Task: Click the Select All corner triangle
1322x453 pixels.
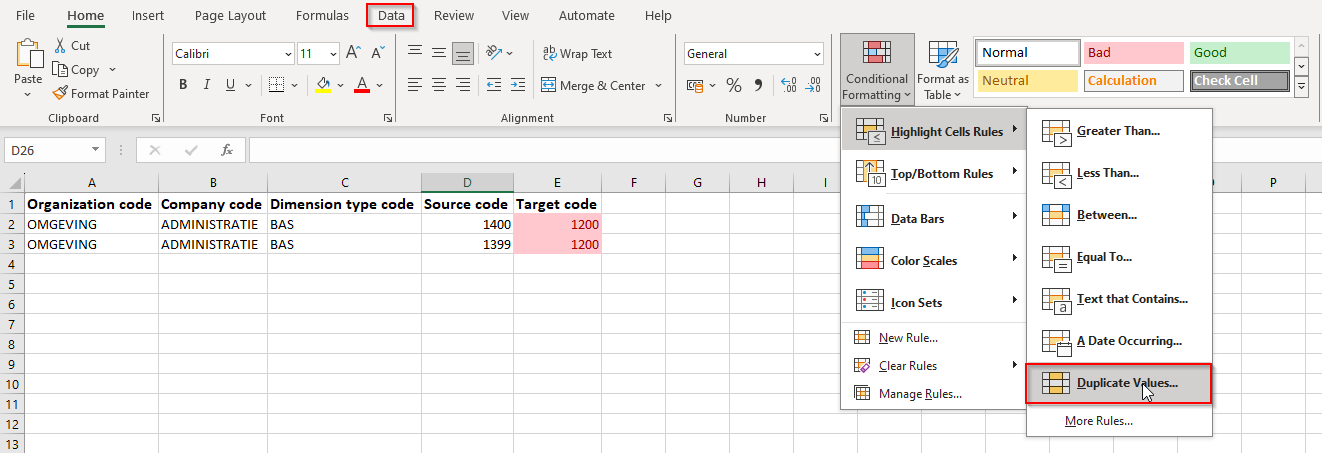Action: [12, 183]
